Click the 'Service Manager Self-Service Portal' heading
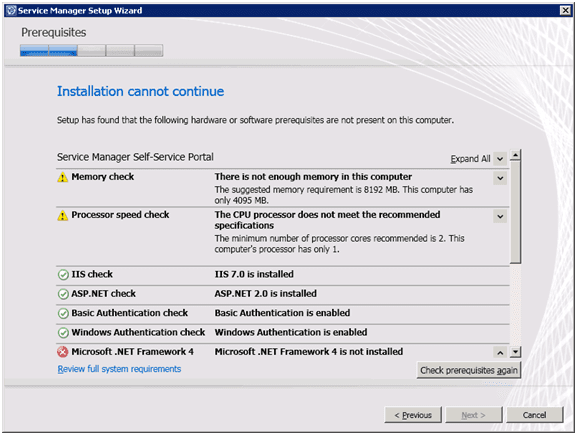This screenshot has width=576, height=434. (x=135, y=157)
